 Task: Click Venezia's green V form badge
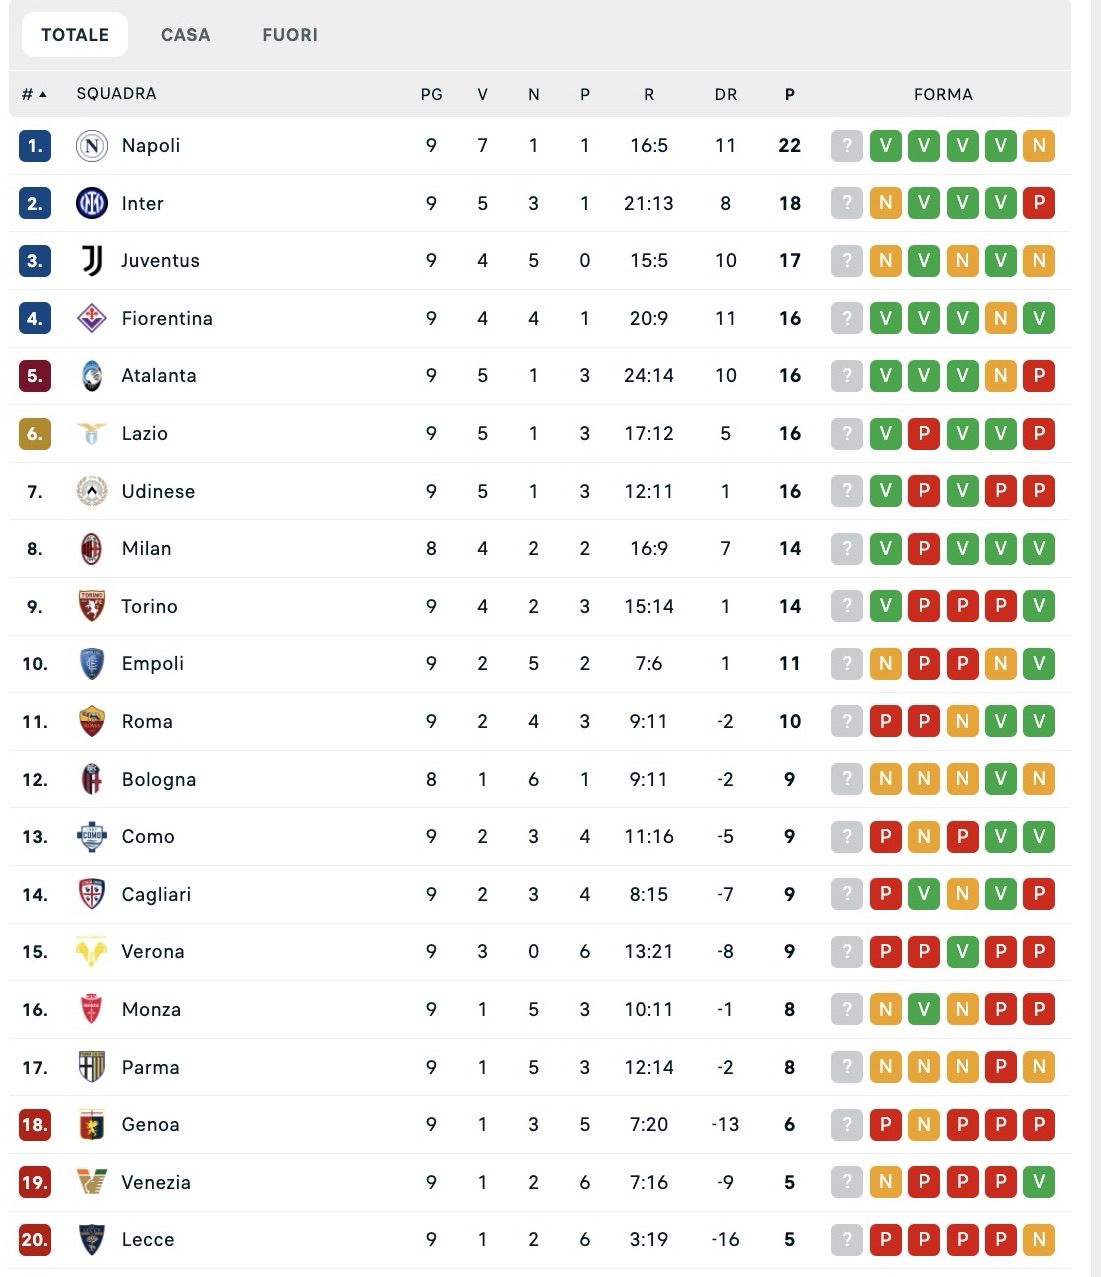coord(1039,1183)
